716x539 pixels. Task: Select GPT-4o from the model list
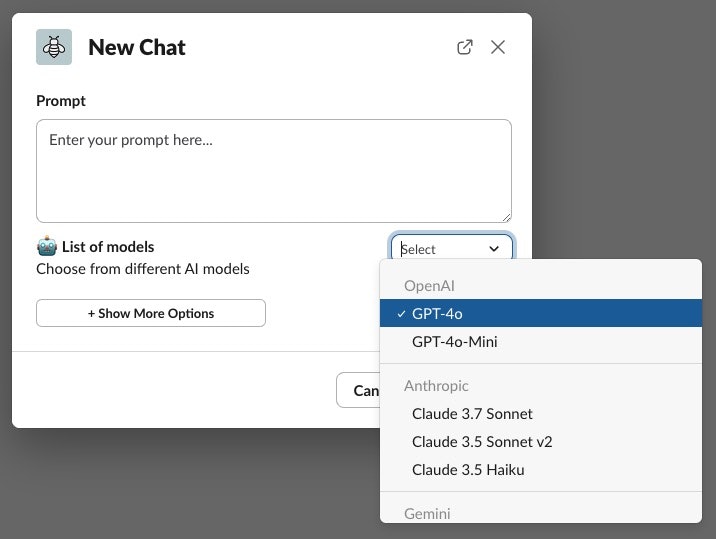[438, 314]
